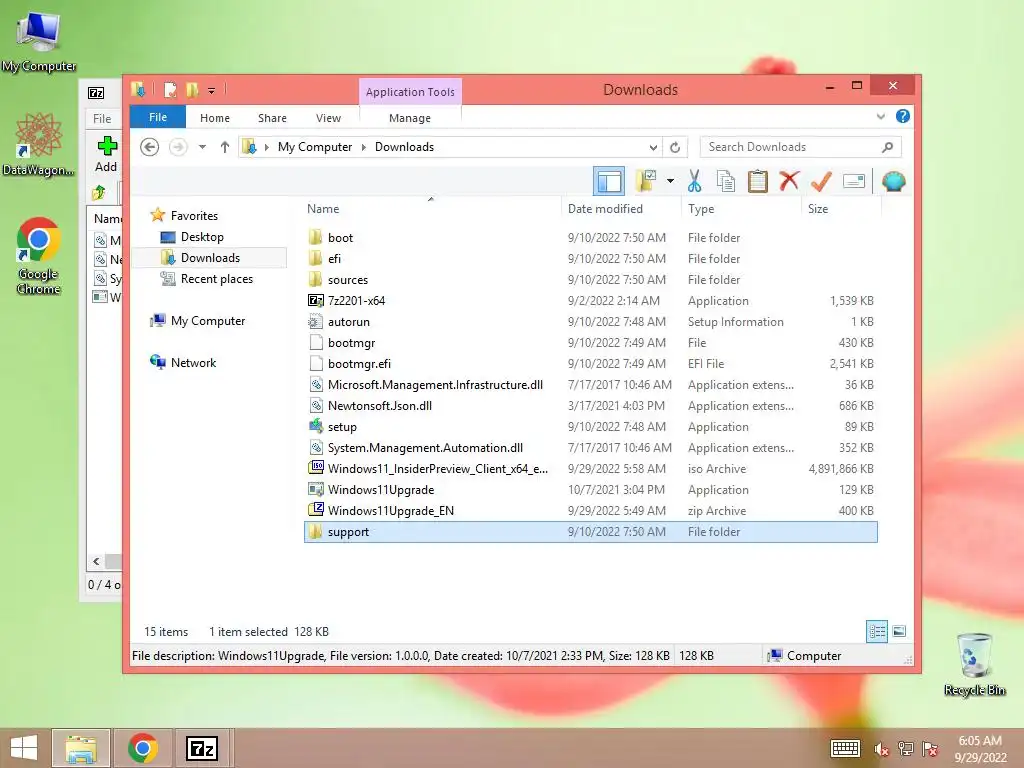1024x768 pixels.
Task: Open the Start button on taskbar
Action: click(24, 748)
